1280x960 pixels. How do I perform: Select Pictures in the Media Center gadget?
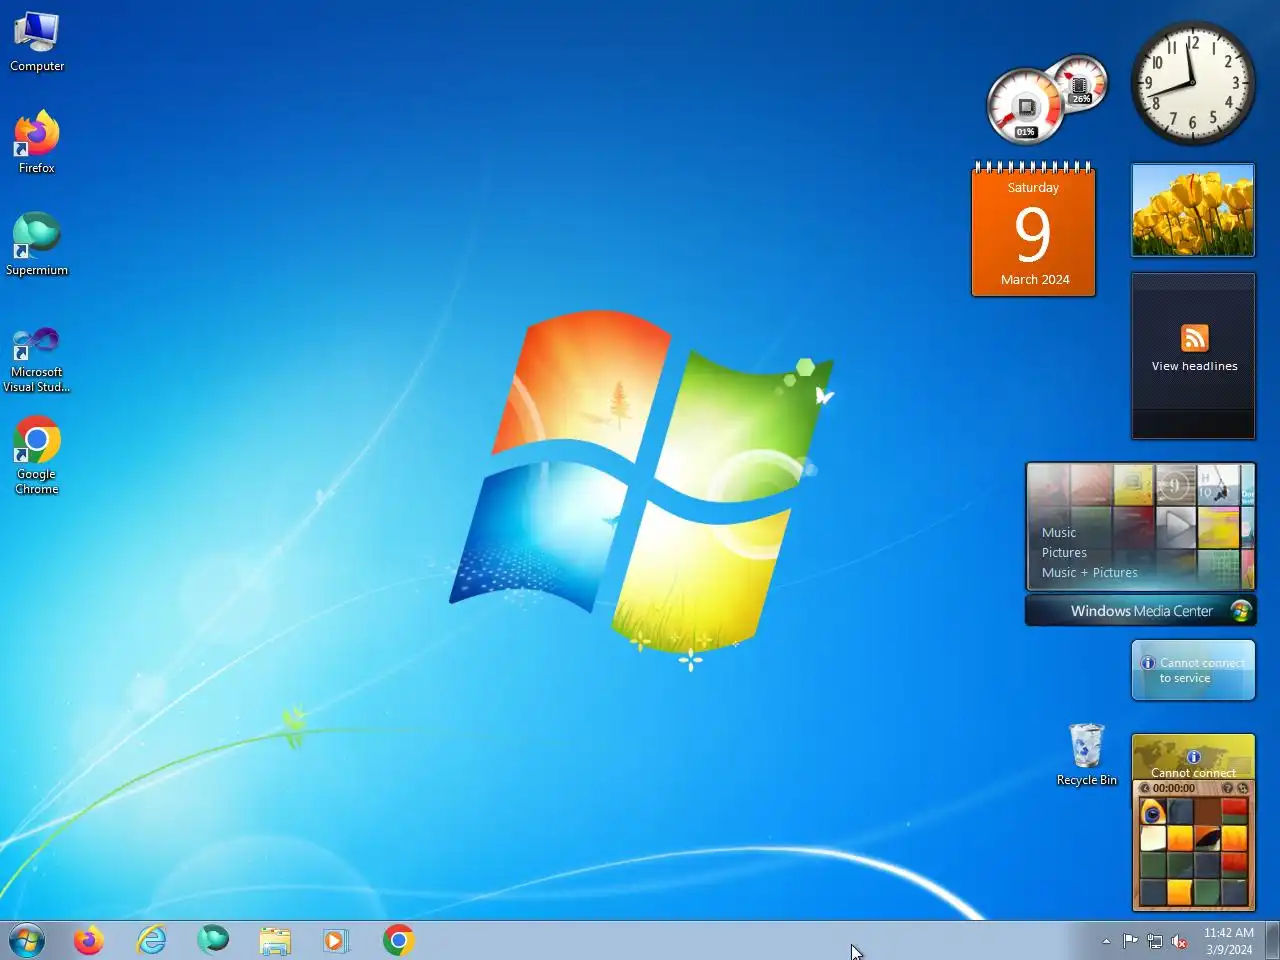pos(1064,553)
